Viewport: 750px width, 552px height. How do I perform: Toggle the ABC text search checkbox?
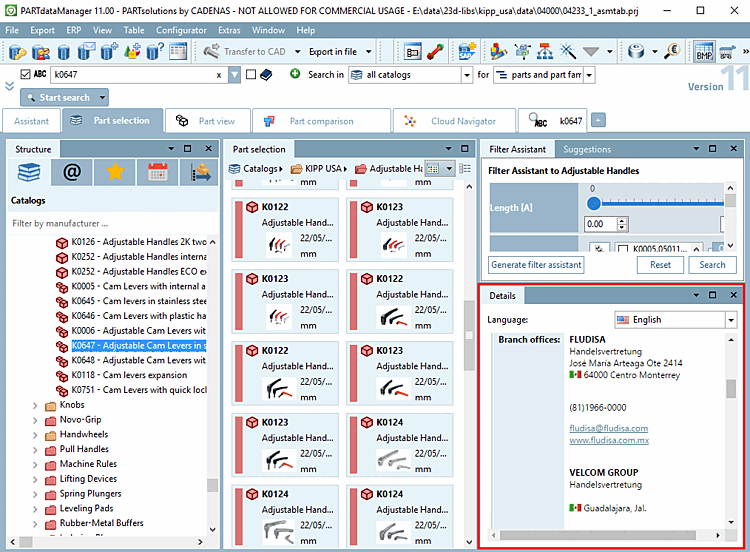coord(25,74)
